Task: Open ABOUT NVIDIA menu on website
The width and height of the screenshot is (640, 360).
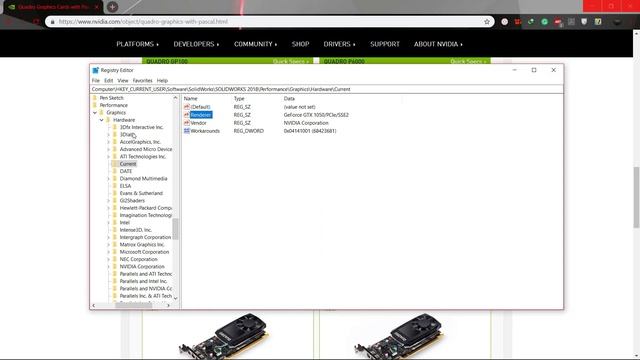Action: click(438, 44)
